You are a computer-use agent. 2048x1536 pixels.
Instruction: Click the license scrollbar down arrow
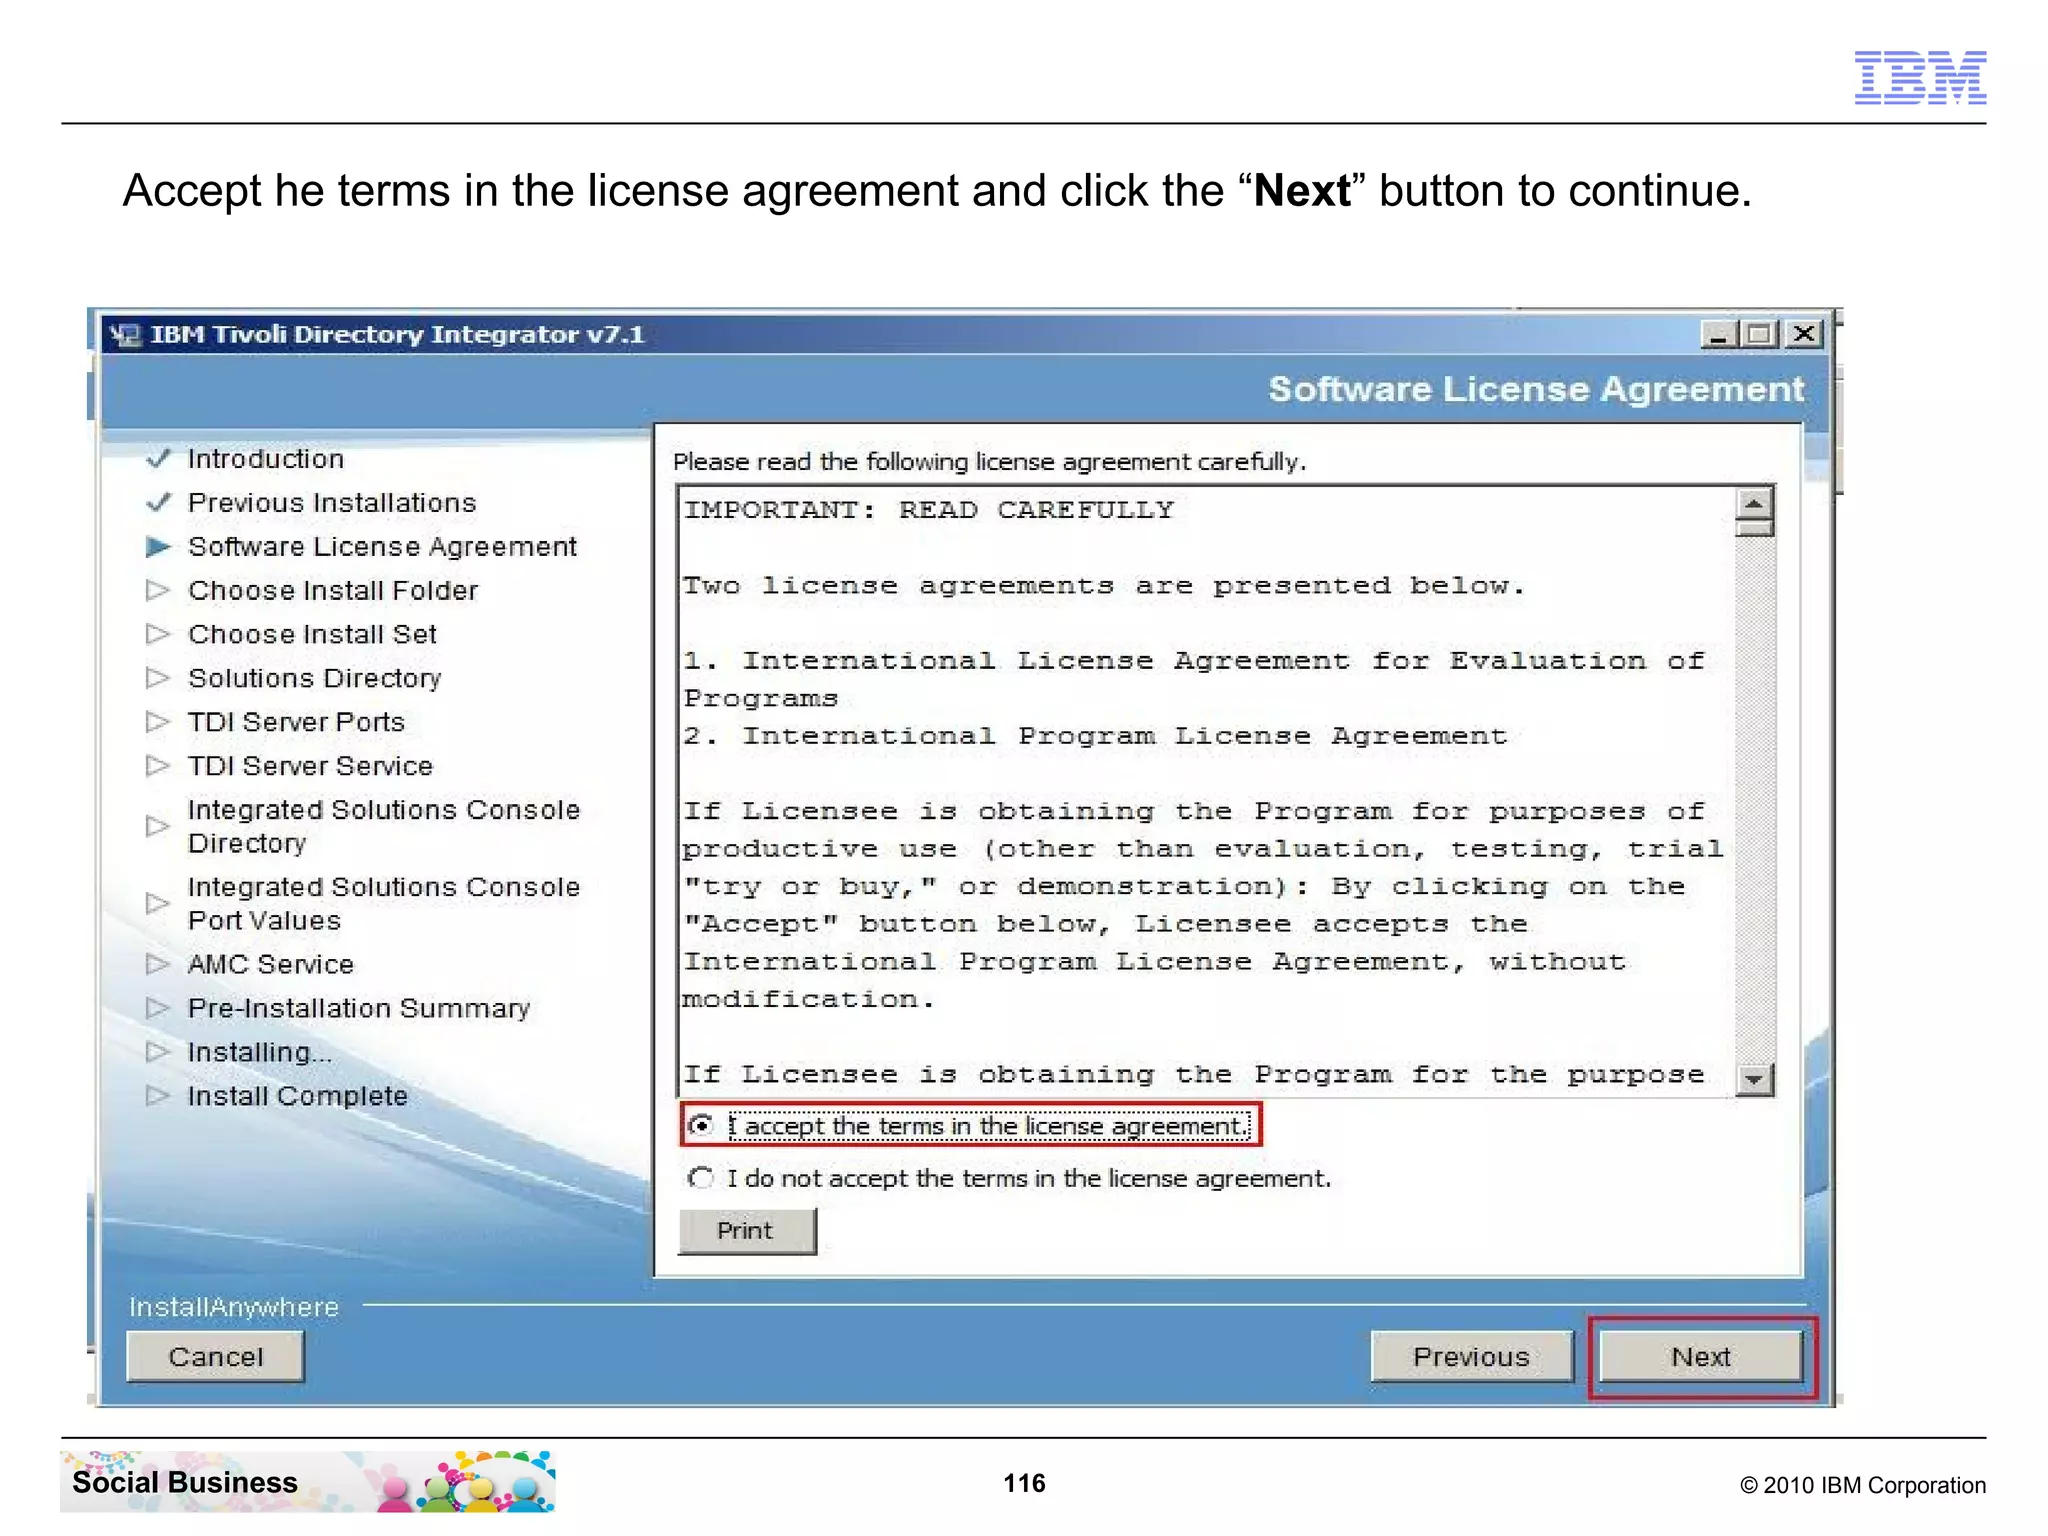tap(1754, 1080)
